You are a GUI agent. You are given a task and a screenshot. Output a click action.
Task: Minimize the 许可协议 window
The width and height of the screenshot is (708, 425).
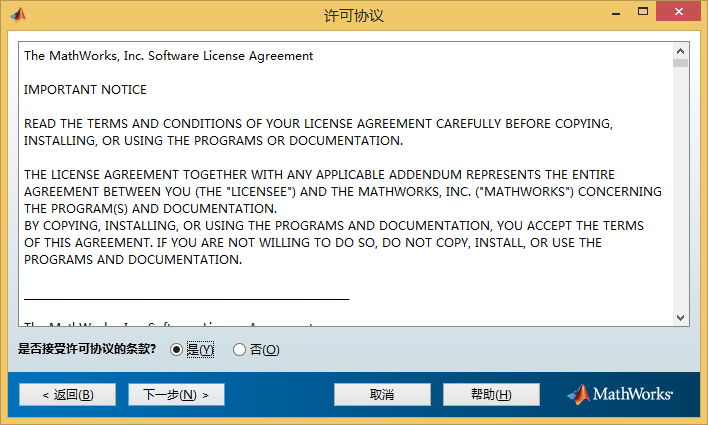pyautogui.click(x=616, y=12)
